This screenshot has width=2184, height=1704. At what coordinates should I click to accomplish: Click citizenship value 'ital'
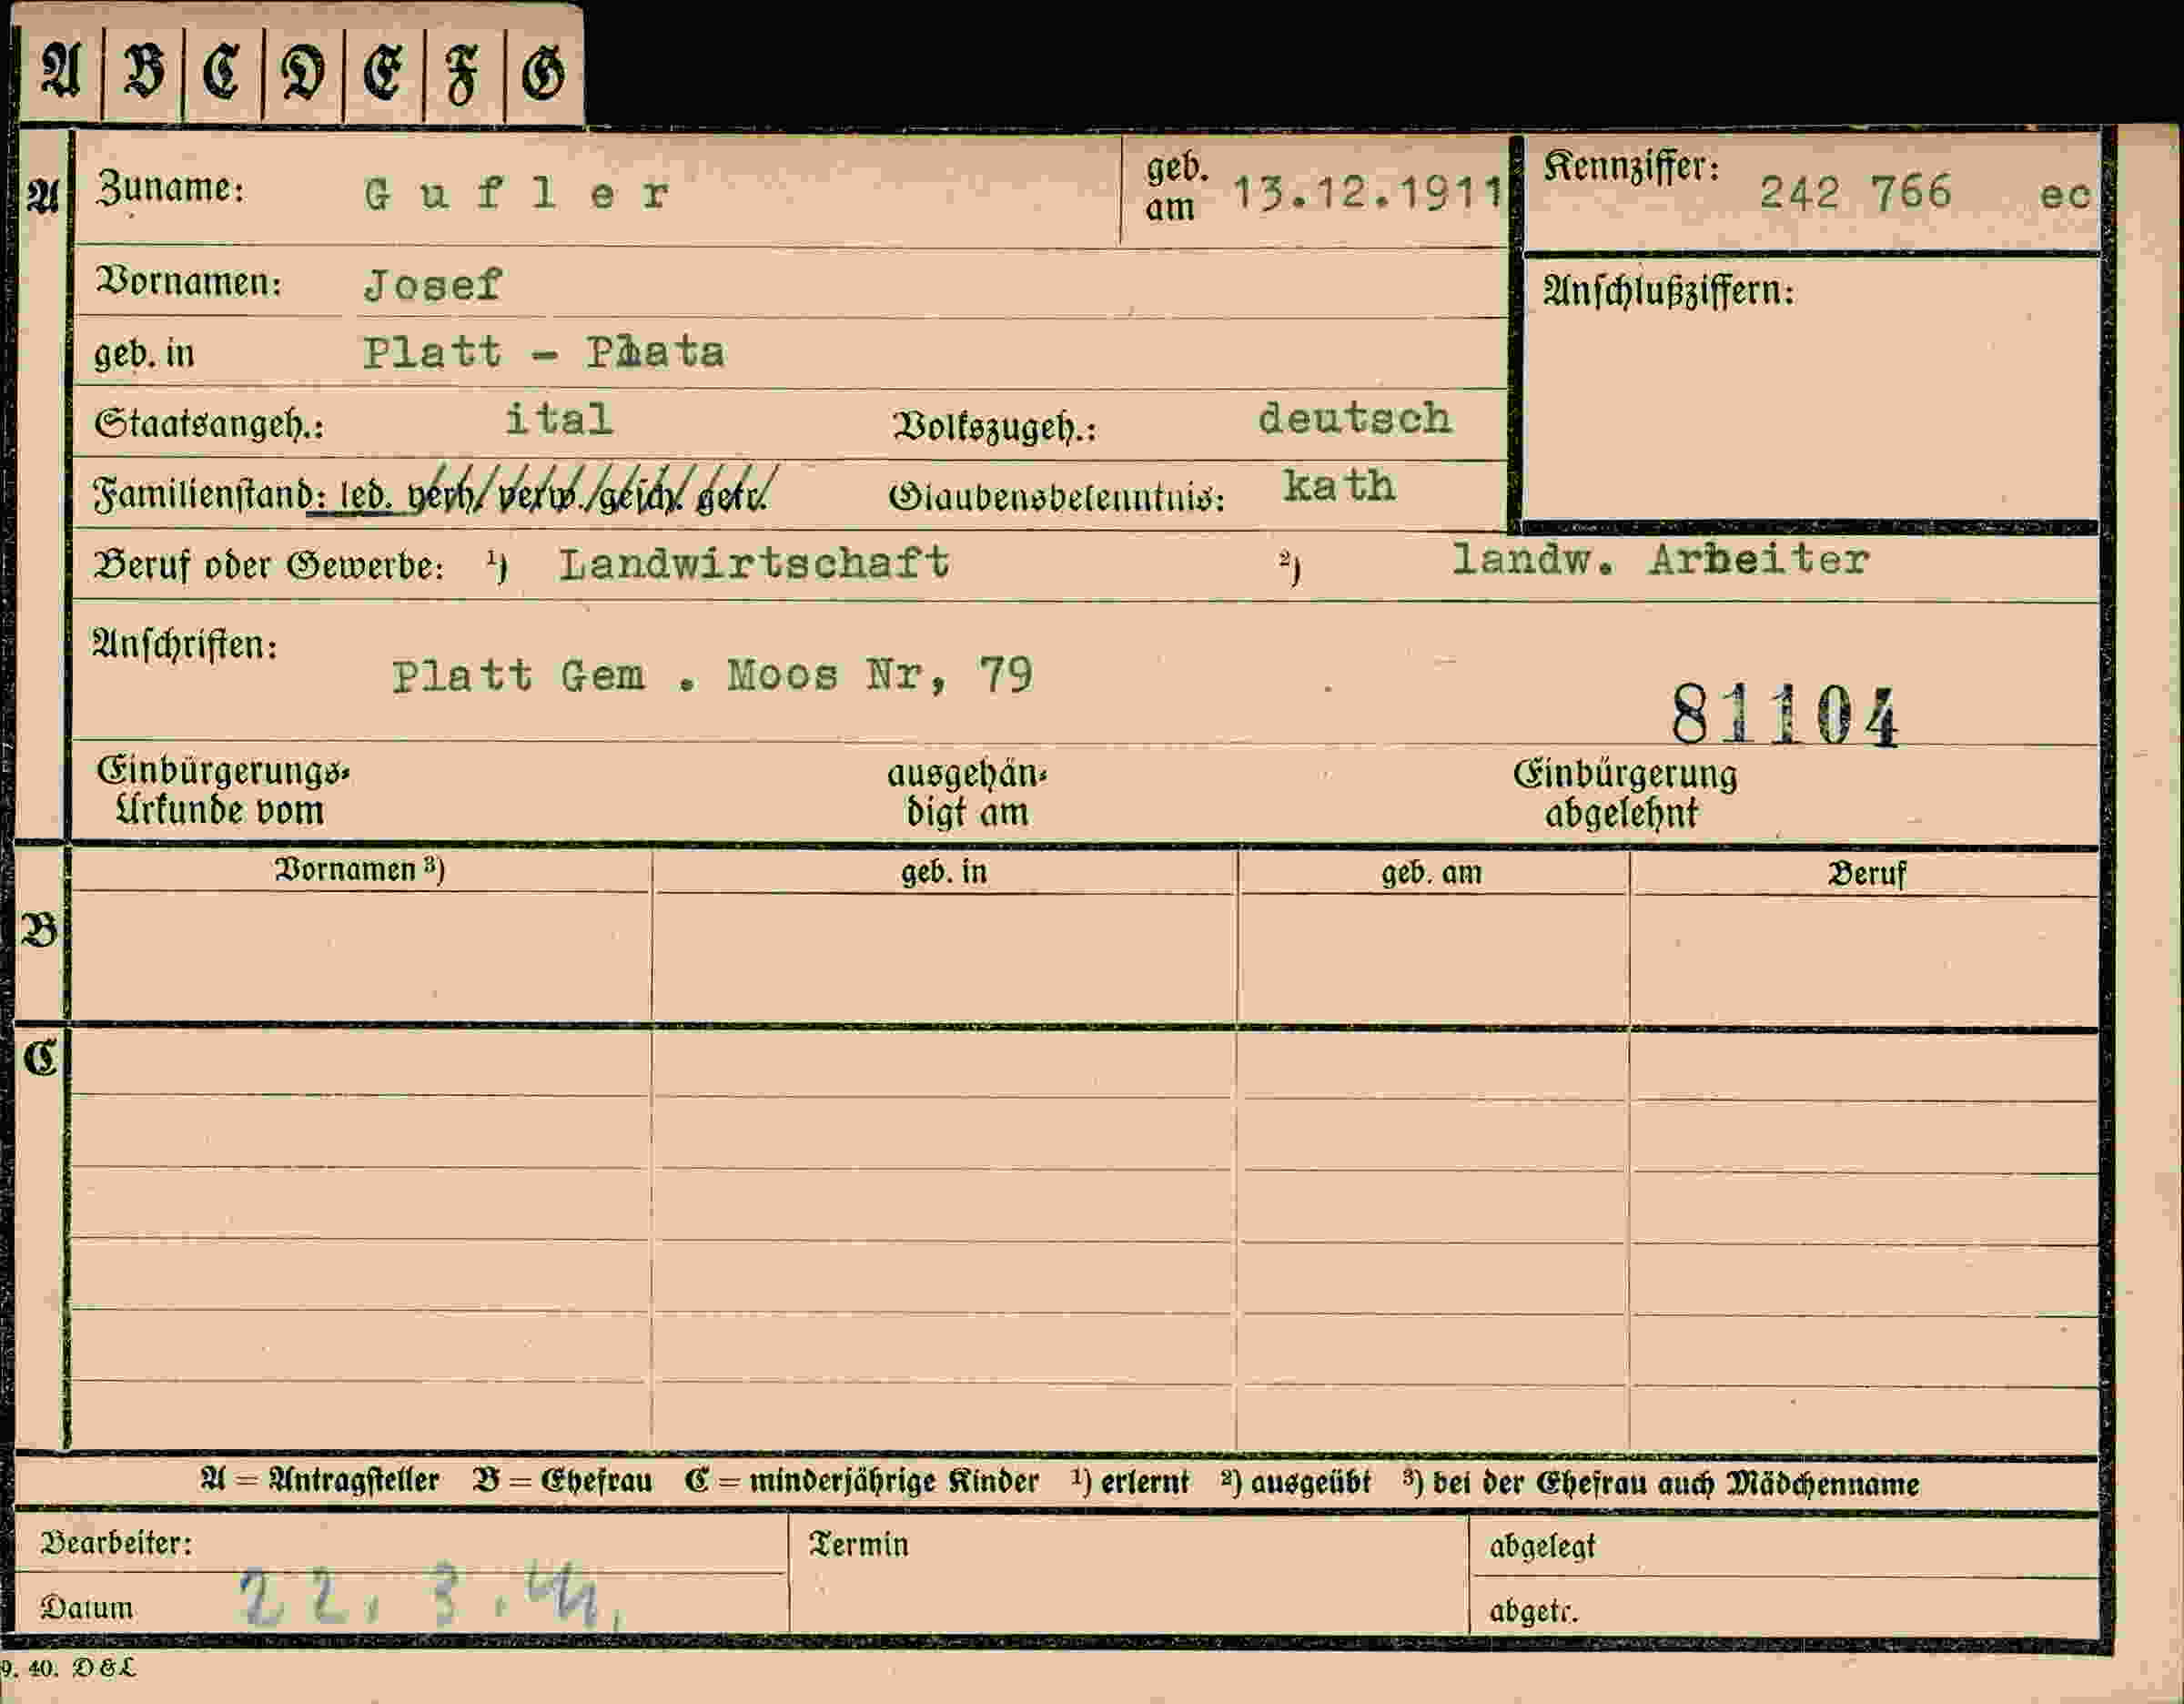pos(558,419)
